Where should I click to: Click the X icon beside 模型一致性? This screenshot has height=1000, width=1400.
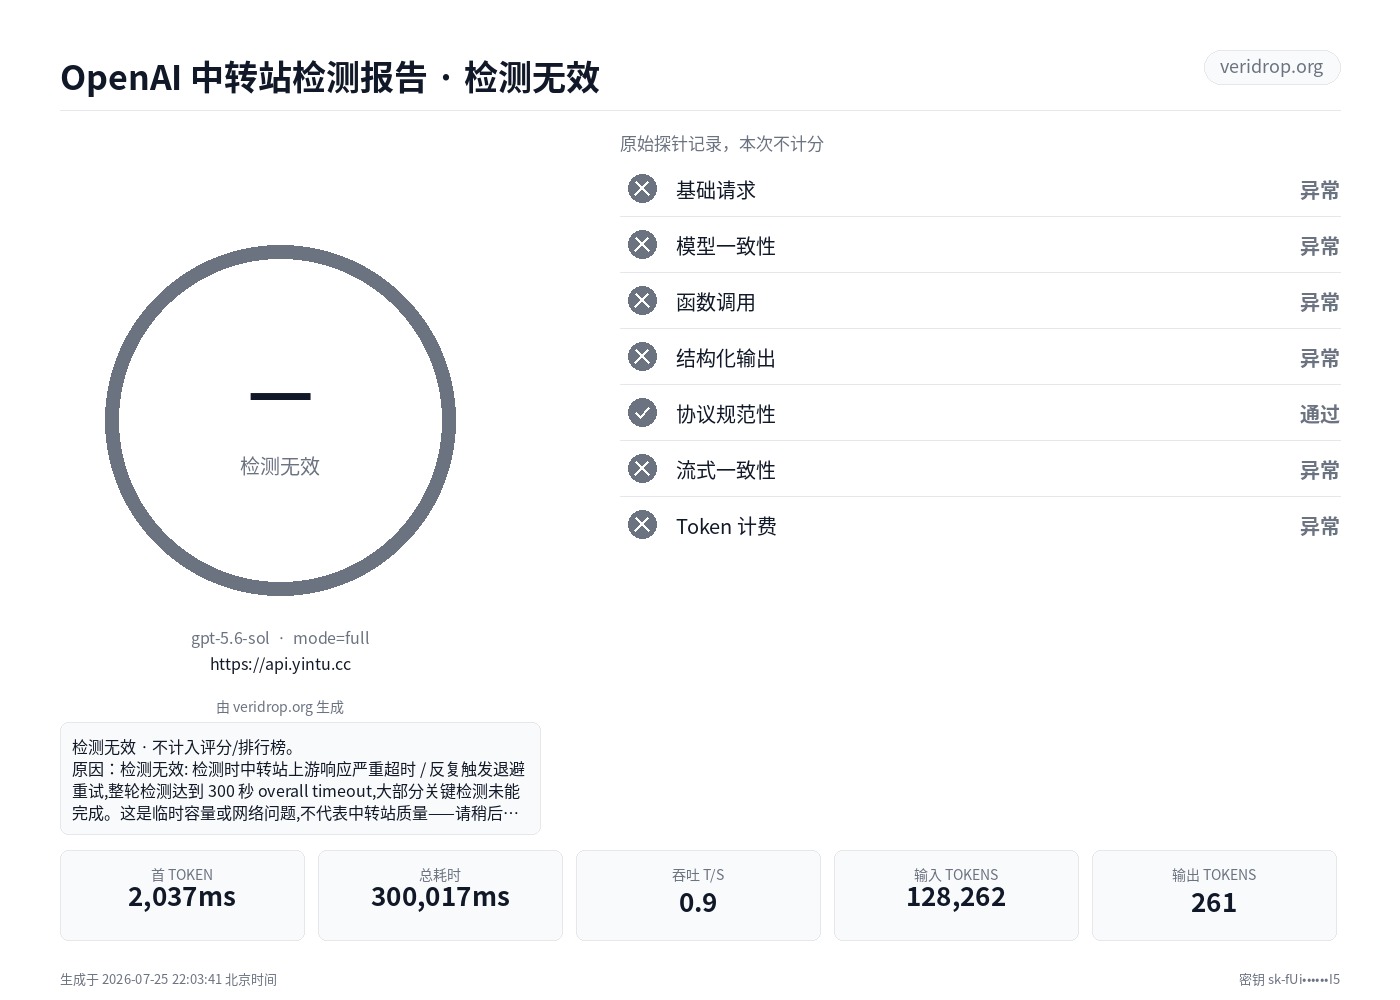point(642,245)
